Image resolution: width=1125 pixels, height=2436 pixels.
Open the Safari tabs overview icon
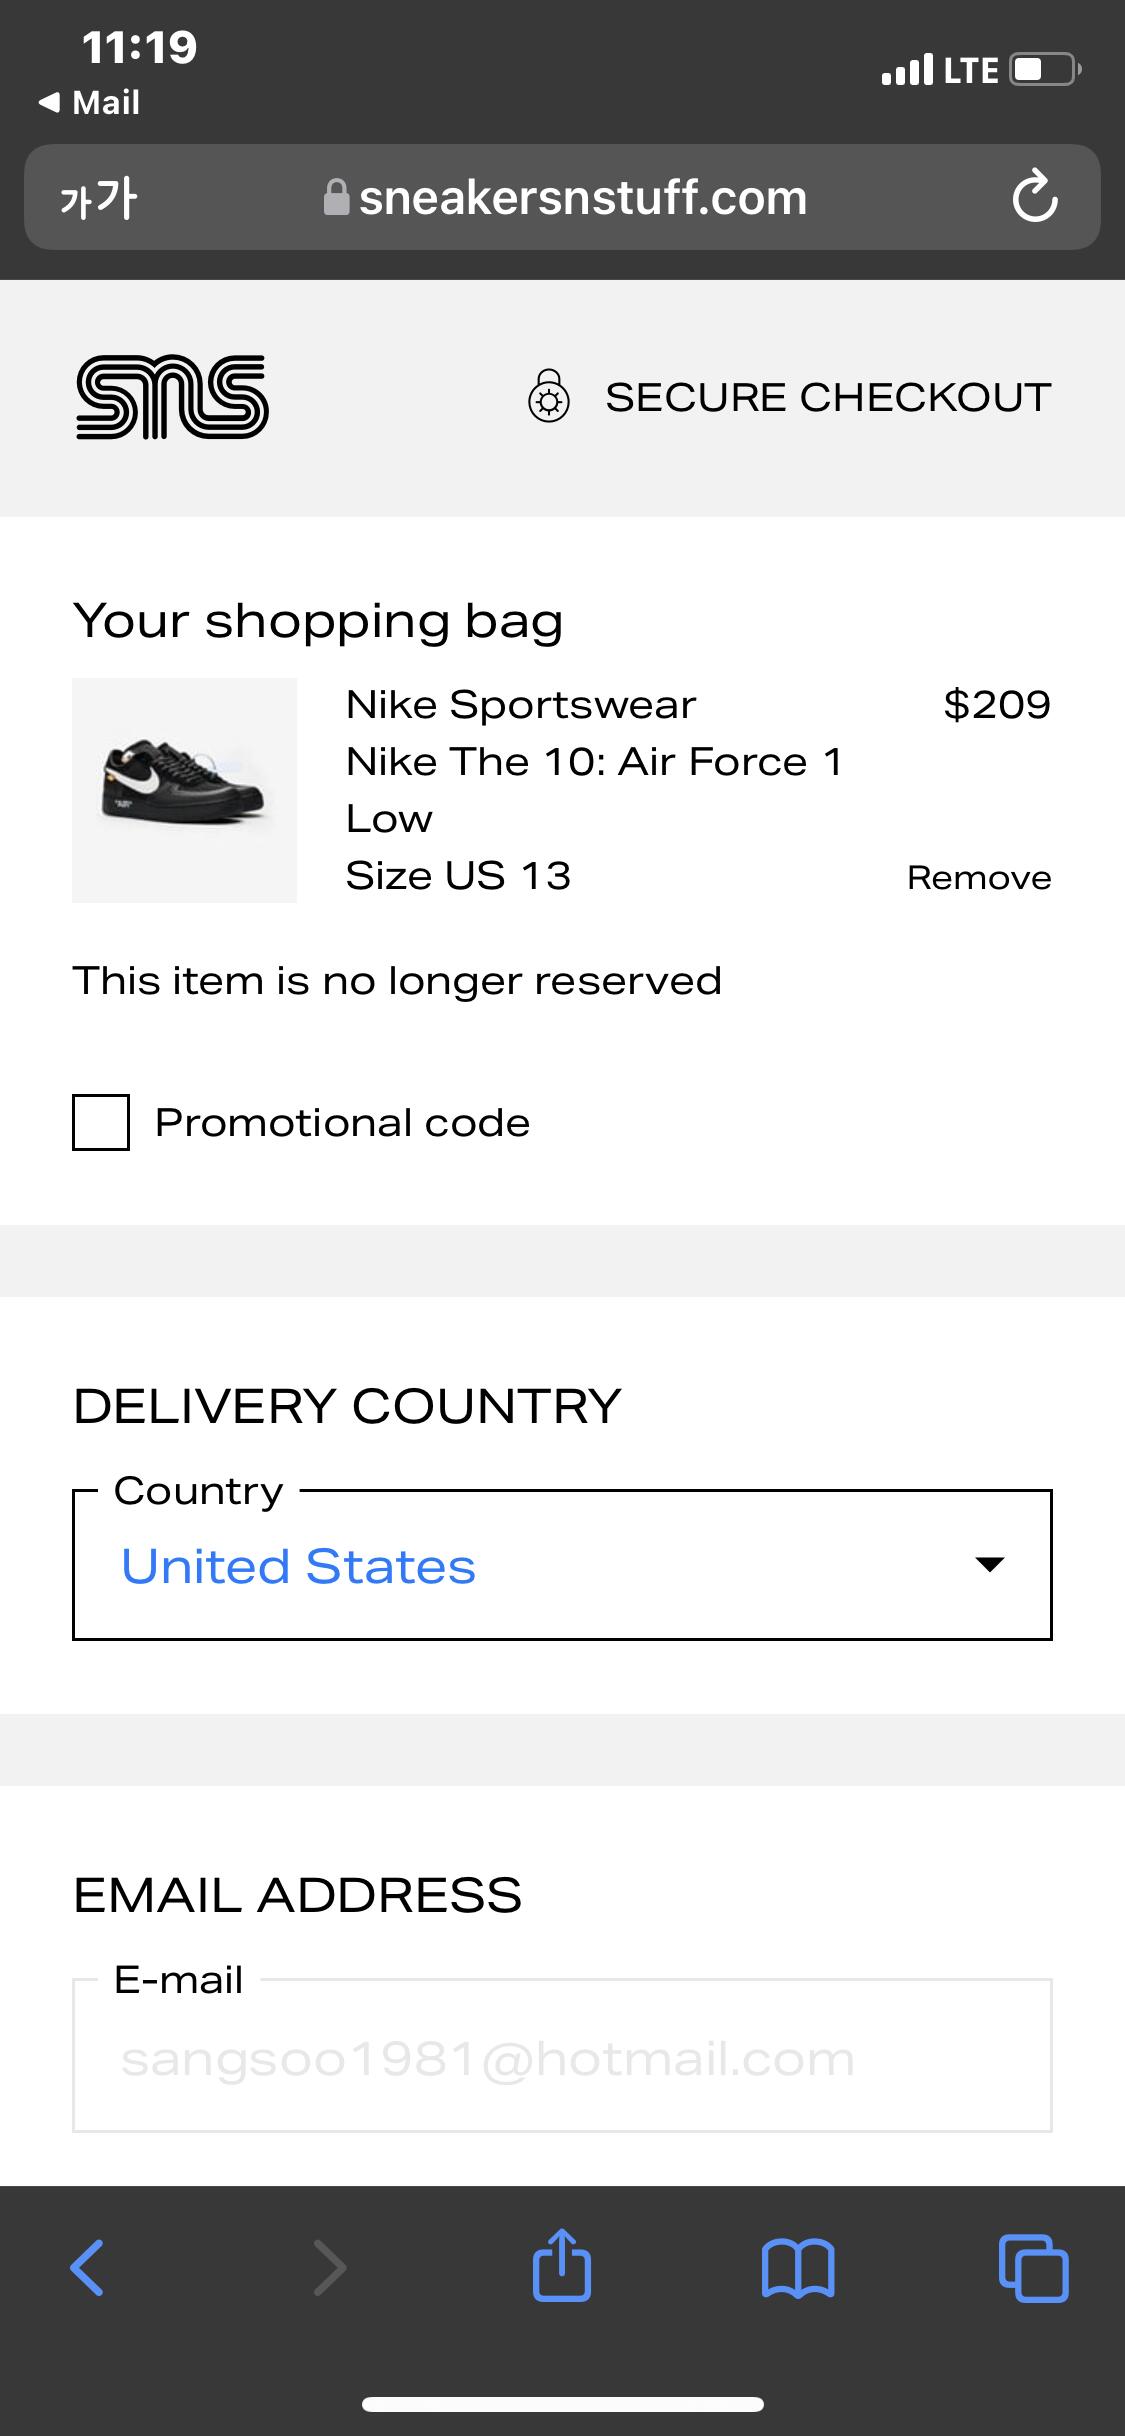click(1033, 2267)
